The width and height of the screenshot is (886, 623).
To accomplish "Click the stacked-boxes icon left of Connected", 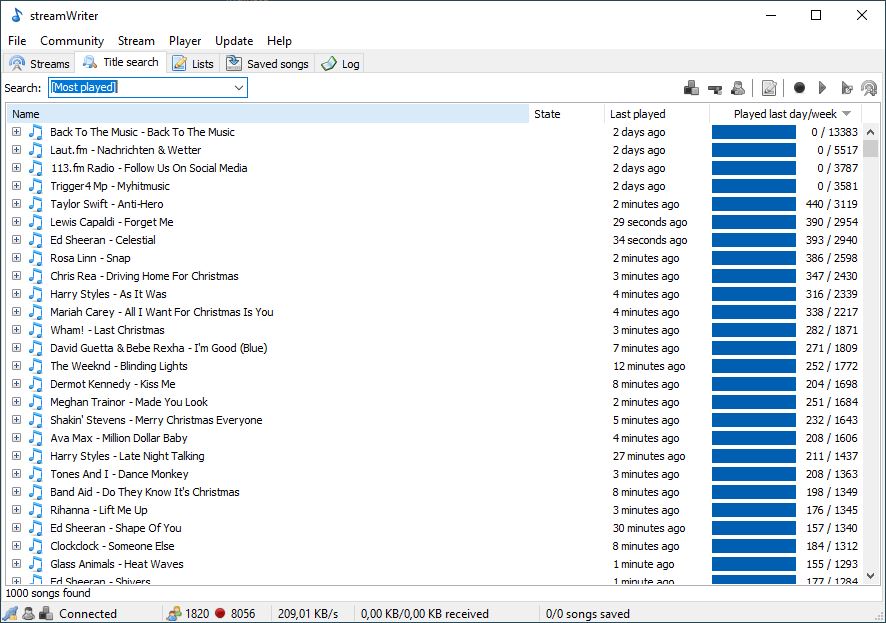I will coord(46,613).
